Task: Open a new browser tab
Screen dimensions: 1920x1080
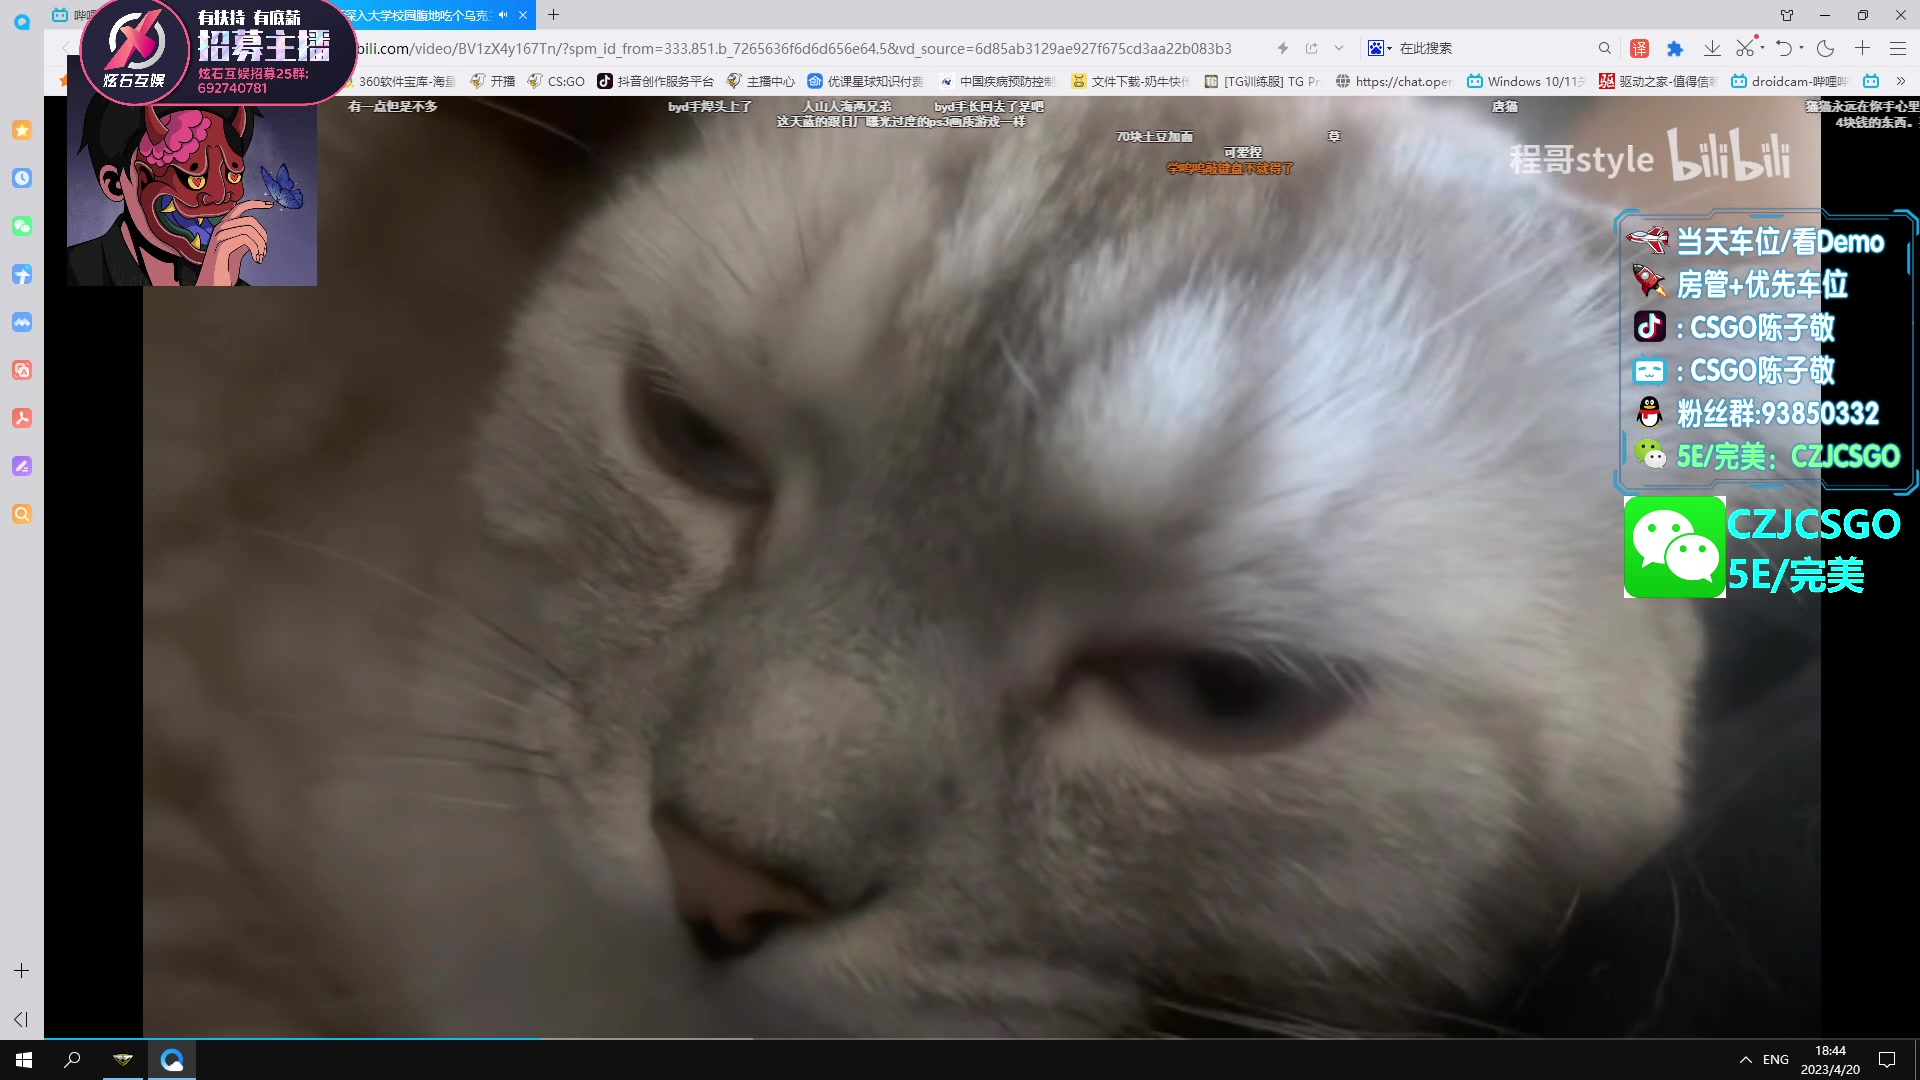Action: [x=553, y=15]
